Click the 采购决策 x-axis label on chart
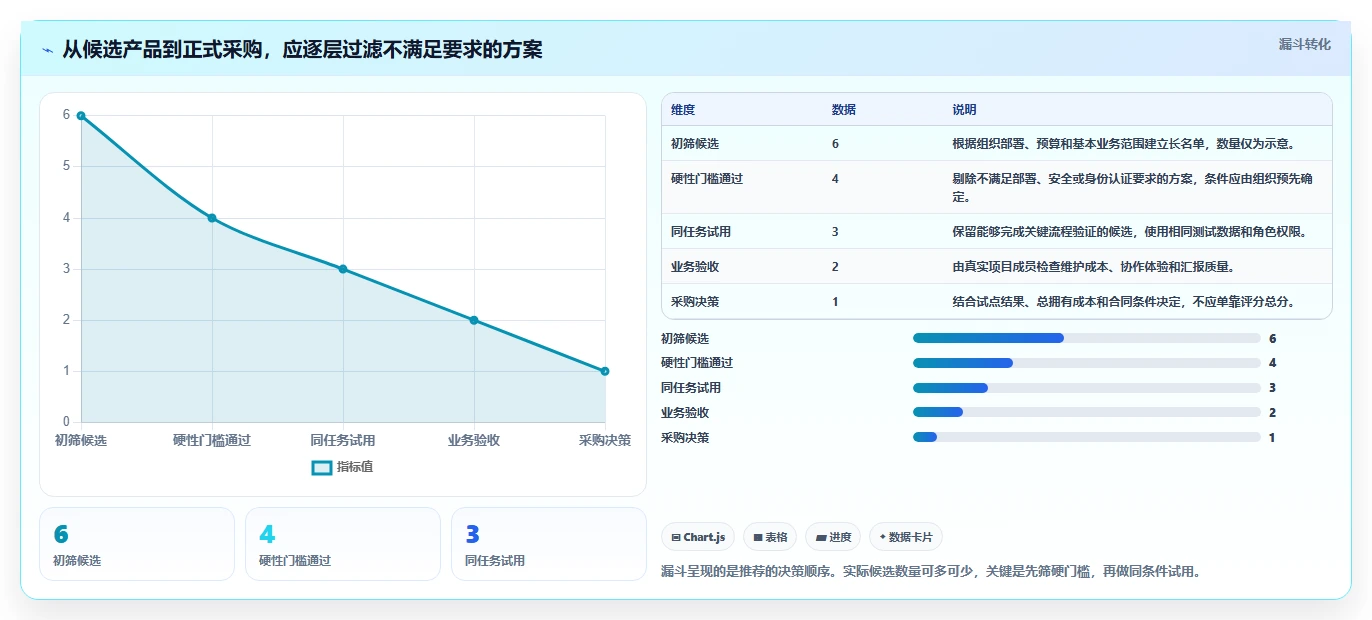 click(x=605, y=441)
